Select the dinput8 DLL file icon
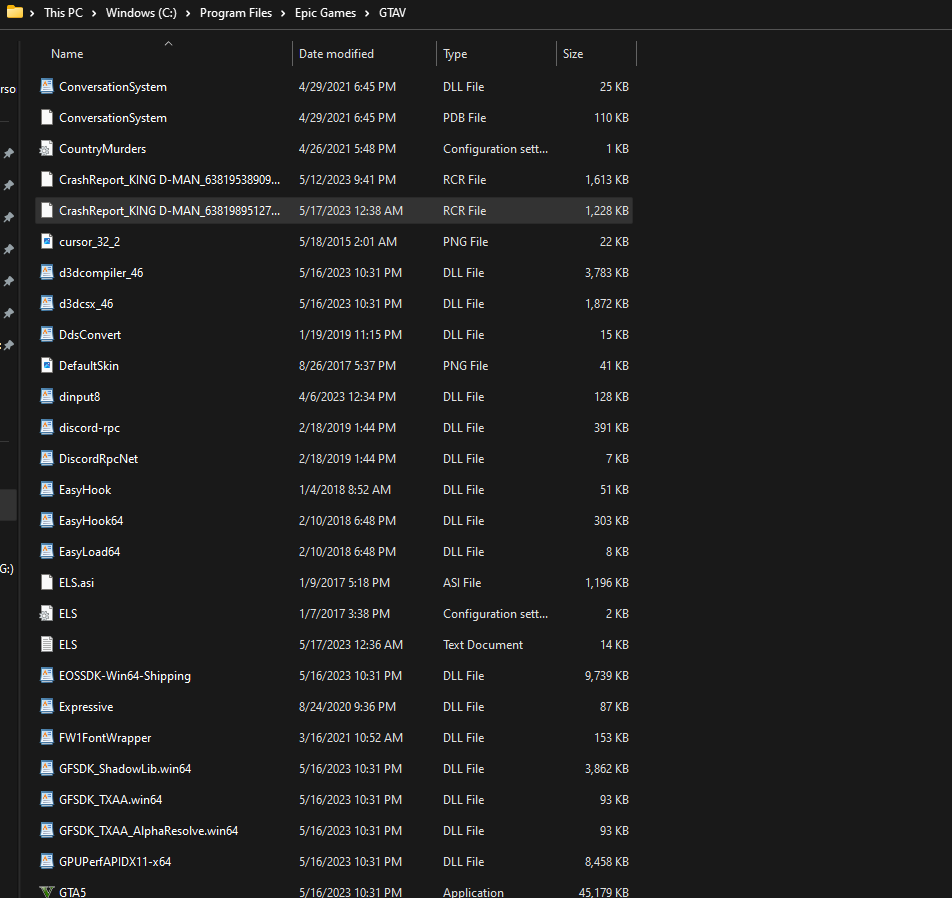 click(x=46, y=397)
